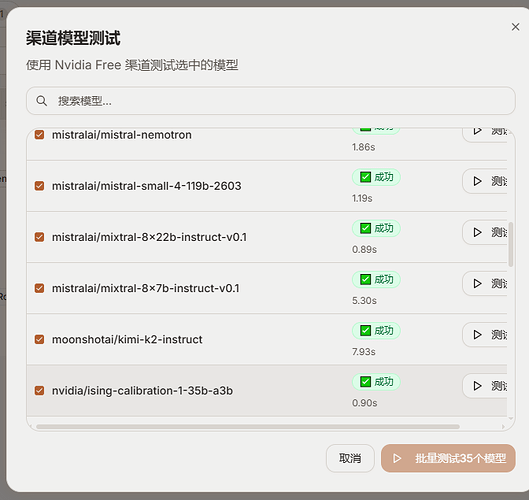Start batch test of 35 models

(x=448, y=458)
